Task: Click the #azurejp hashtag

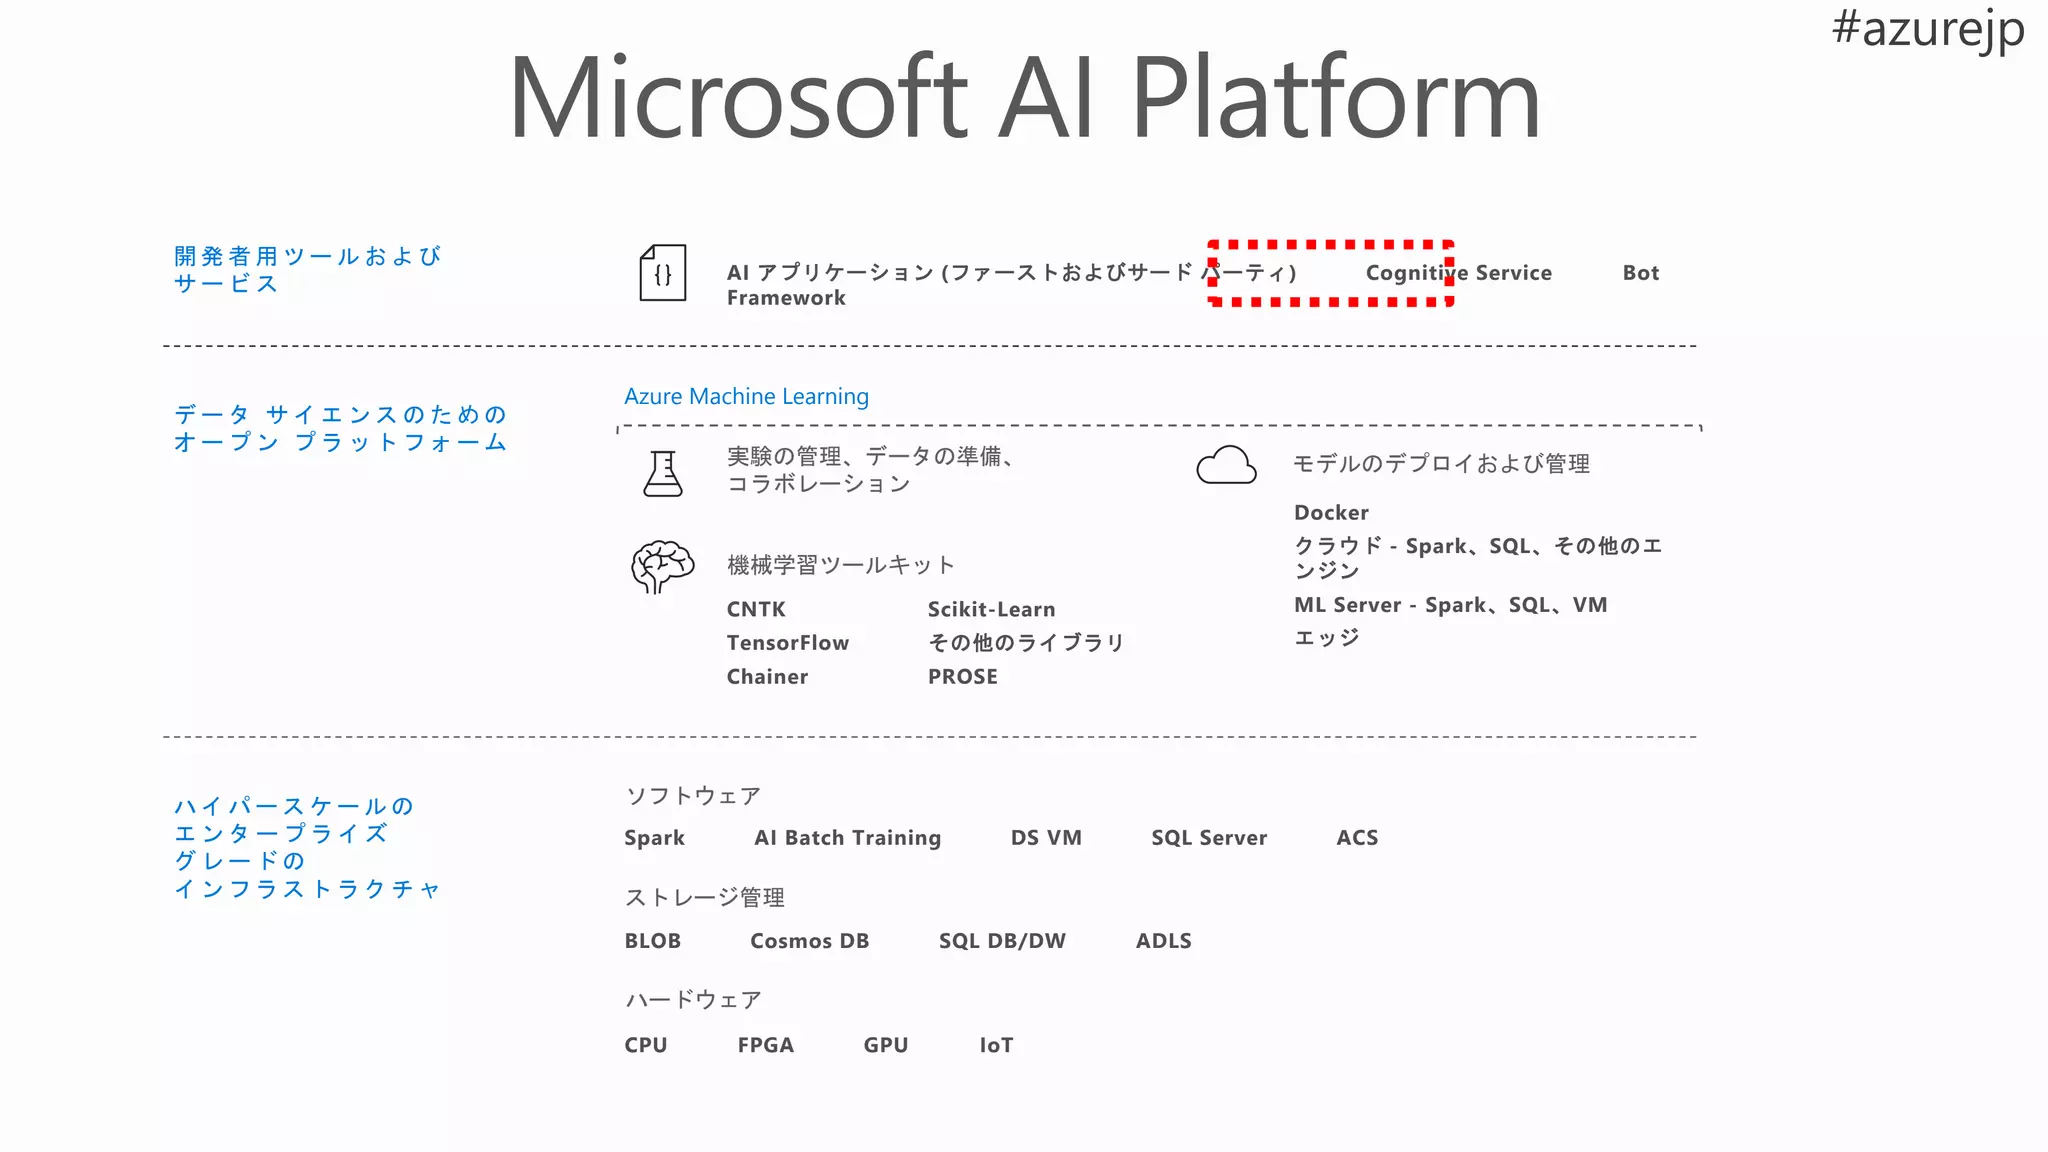Action: point(1928,28)
